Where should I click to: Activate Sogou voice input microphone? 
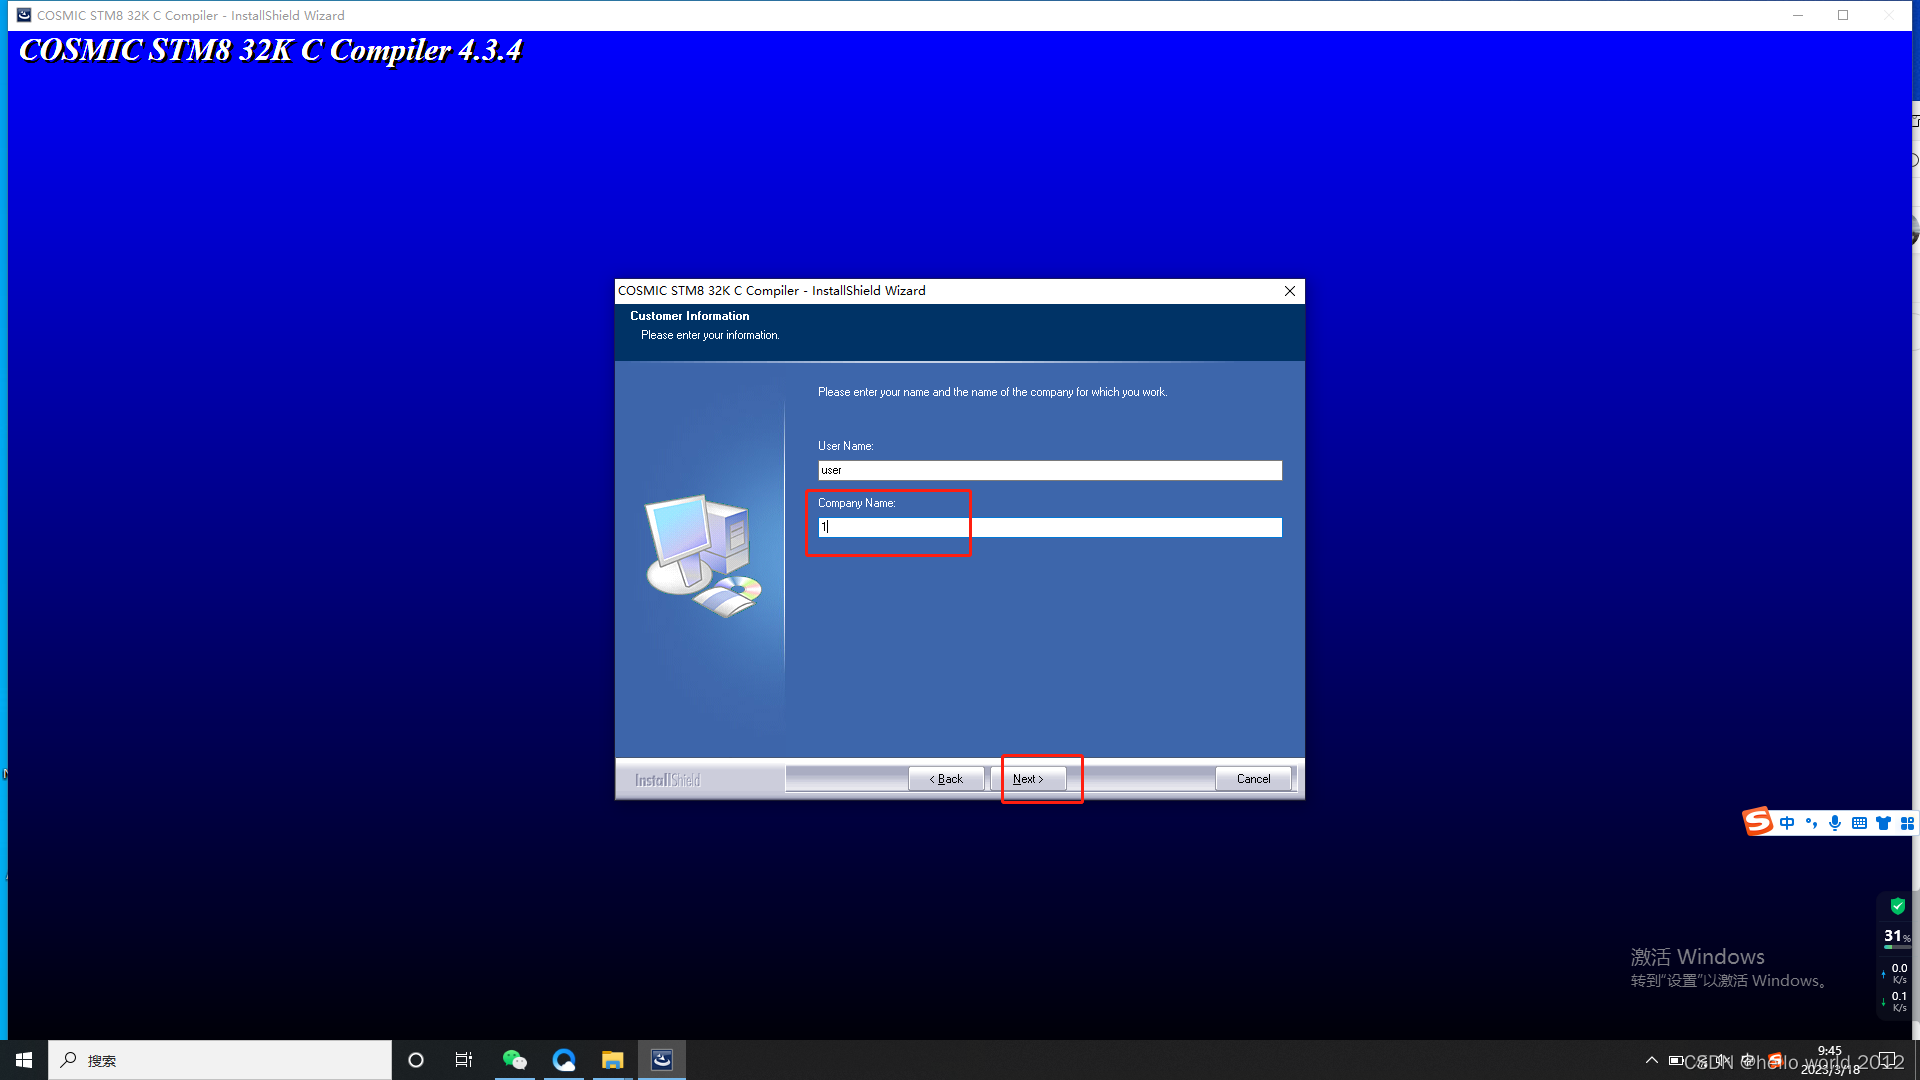pyautogui.click(x=1835, y=823)
